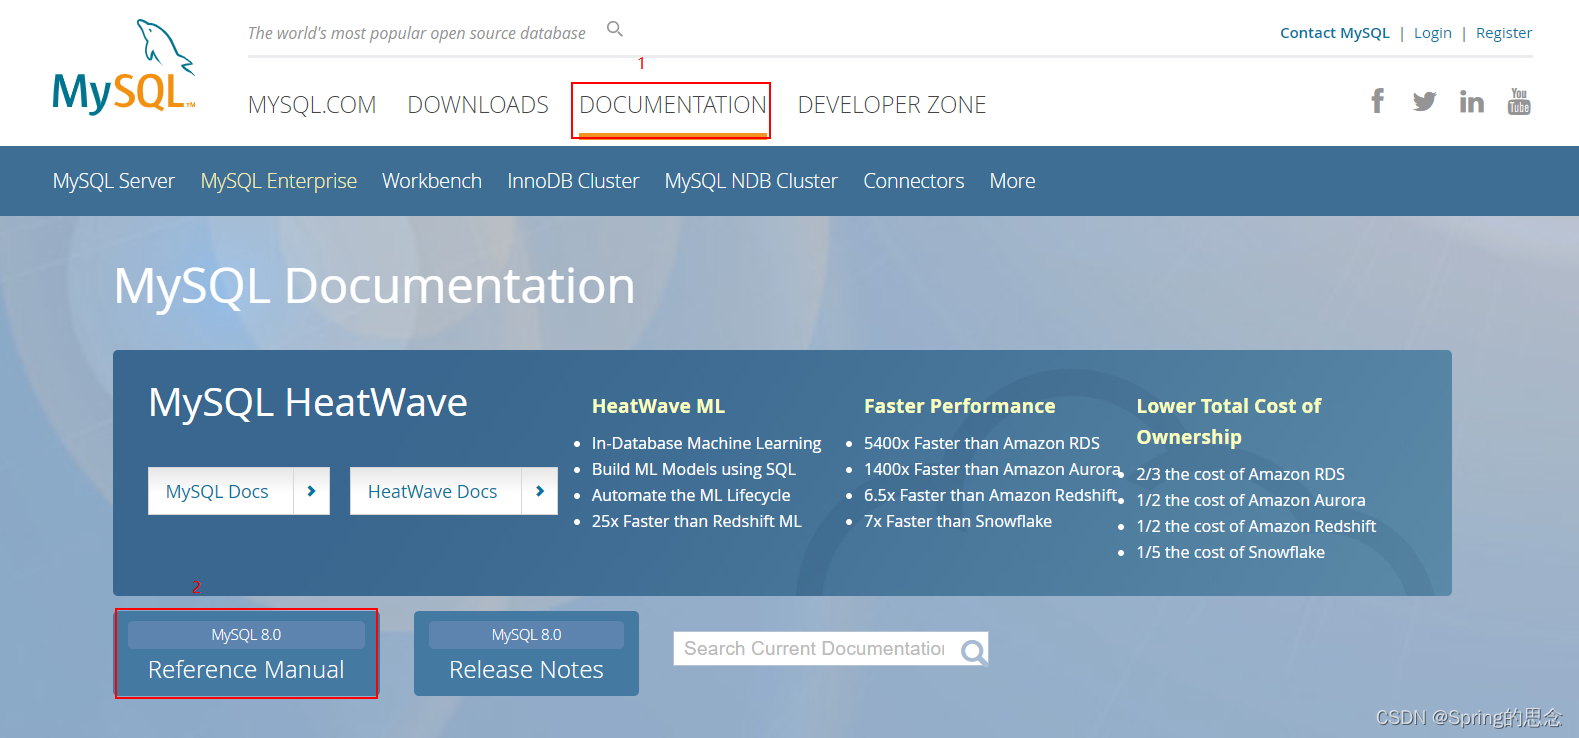Click the MySQL HeatWave title
This screenshot has height=738, width=1579.
click(x=308, y=403)
